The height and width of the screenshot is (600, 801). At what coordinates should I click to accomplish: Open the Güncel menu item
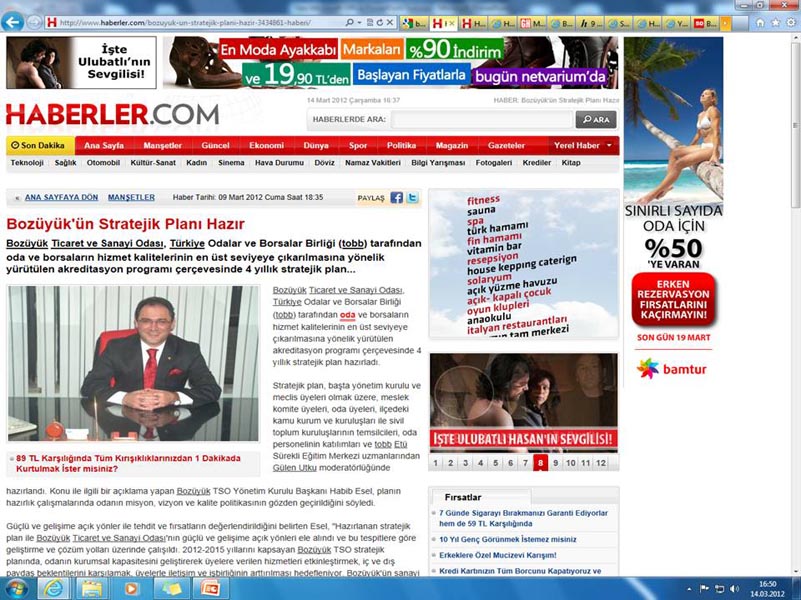click(x=215, y=146)
